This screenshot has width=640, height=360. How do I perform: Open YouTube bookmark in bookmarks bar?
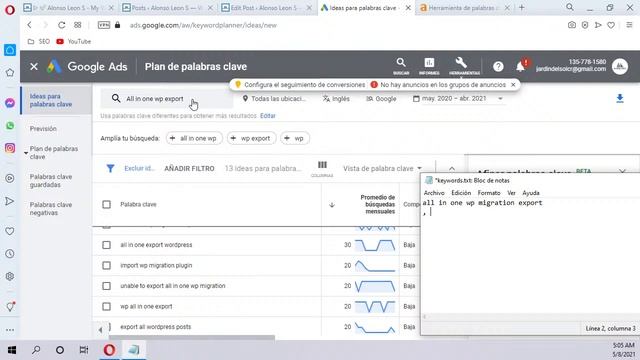click(x=74, y=42)
